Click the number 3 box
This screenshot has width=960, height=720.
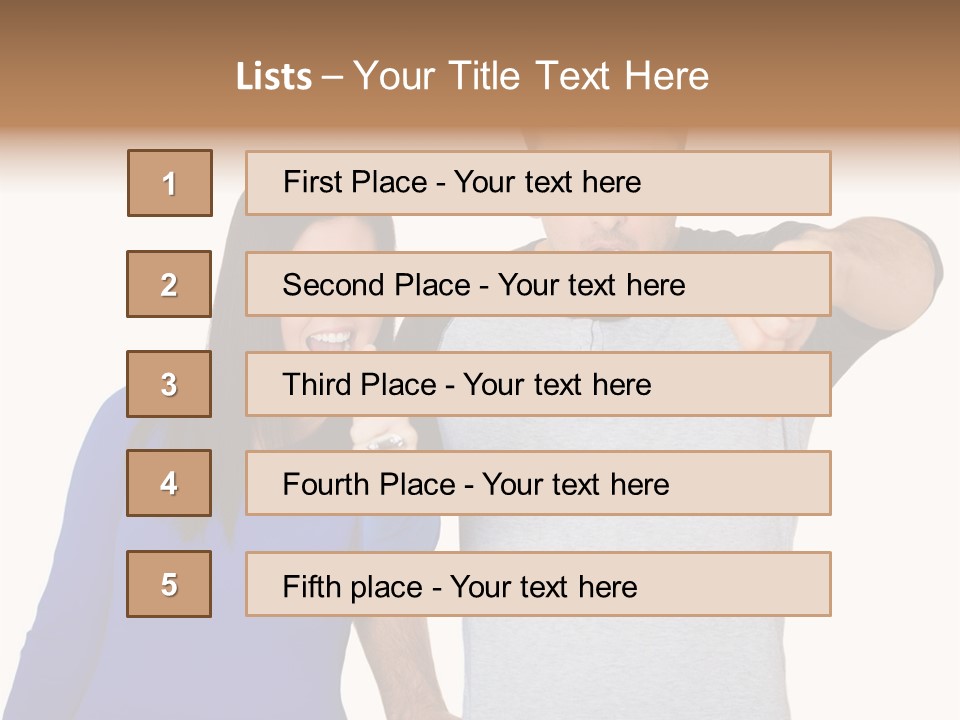(170, 384)
